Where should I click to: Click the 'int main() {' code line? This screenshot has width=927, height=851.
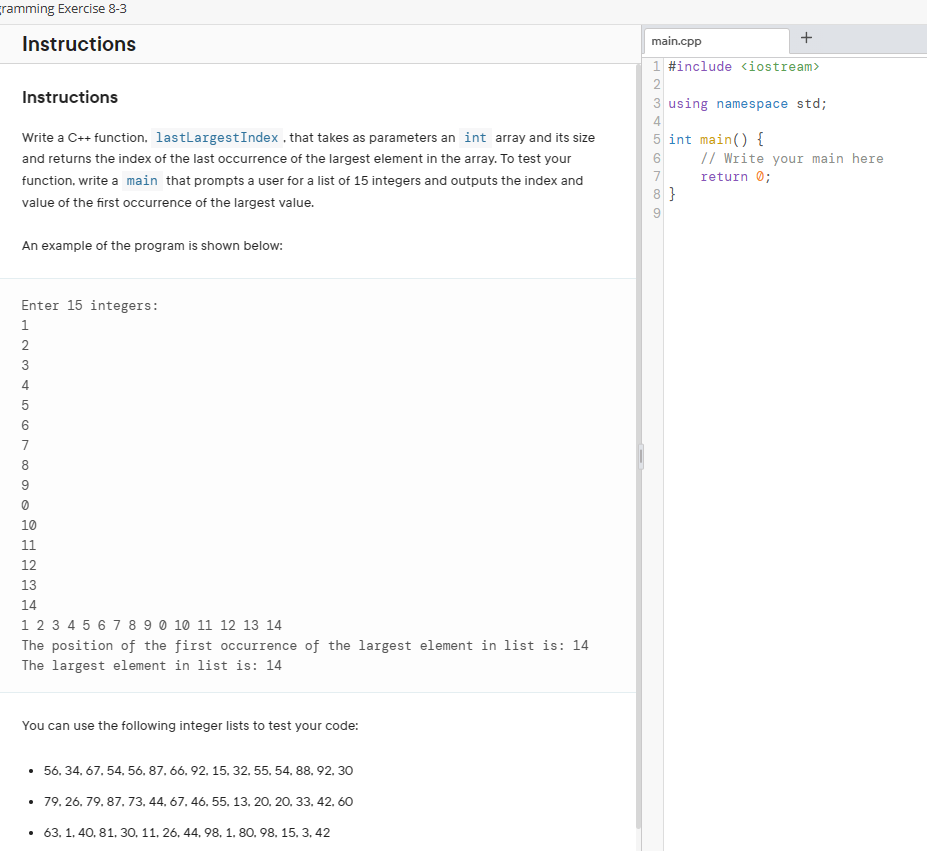(x=716, y=140)
